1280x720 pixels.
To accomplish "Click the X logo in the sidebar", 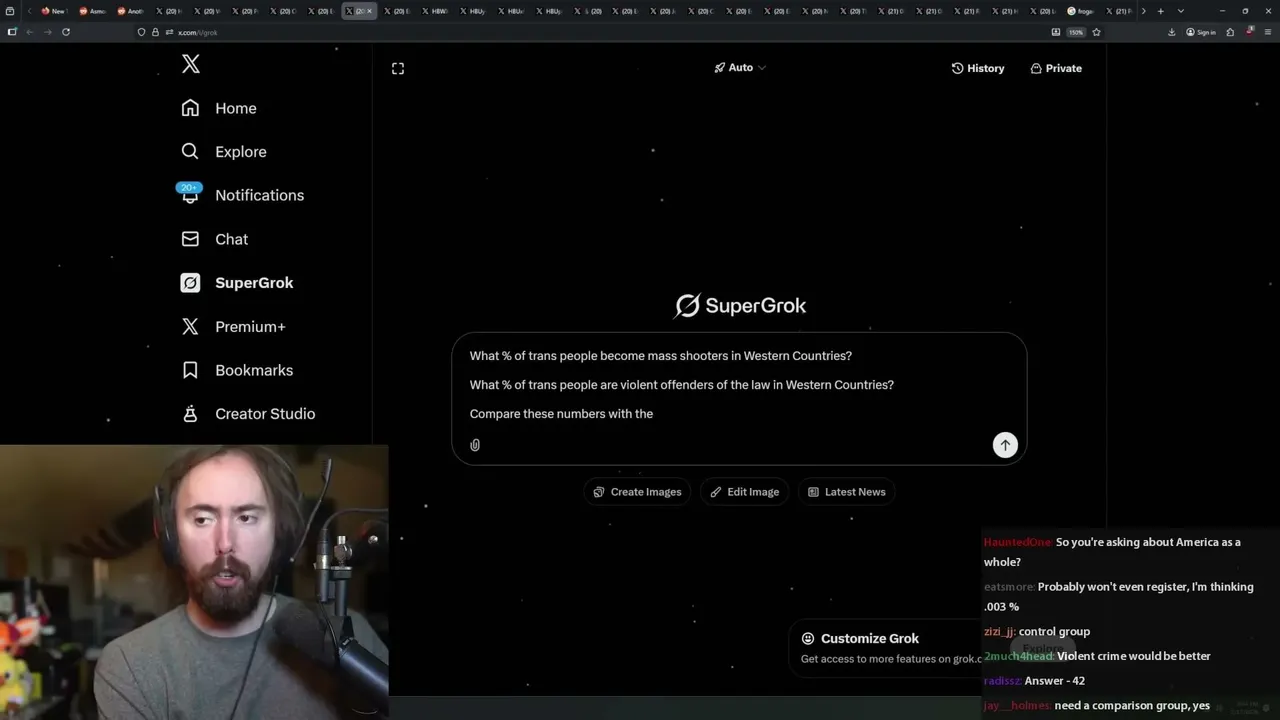I will click(191, 64).
